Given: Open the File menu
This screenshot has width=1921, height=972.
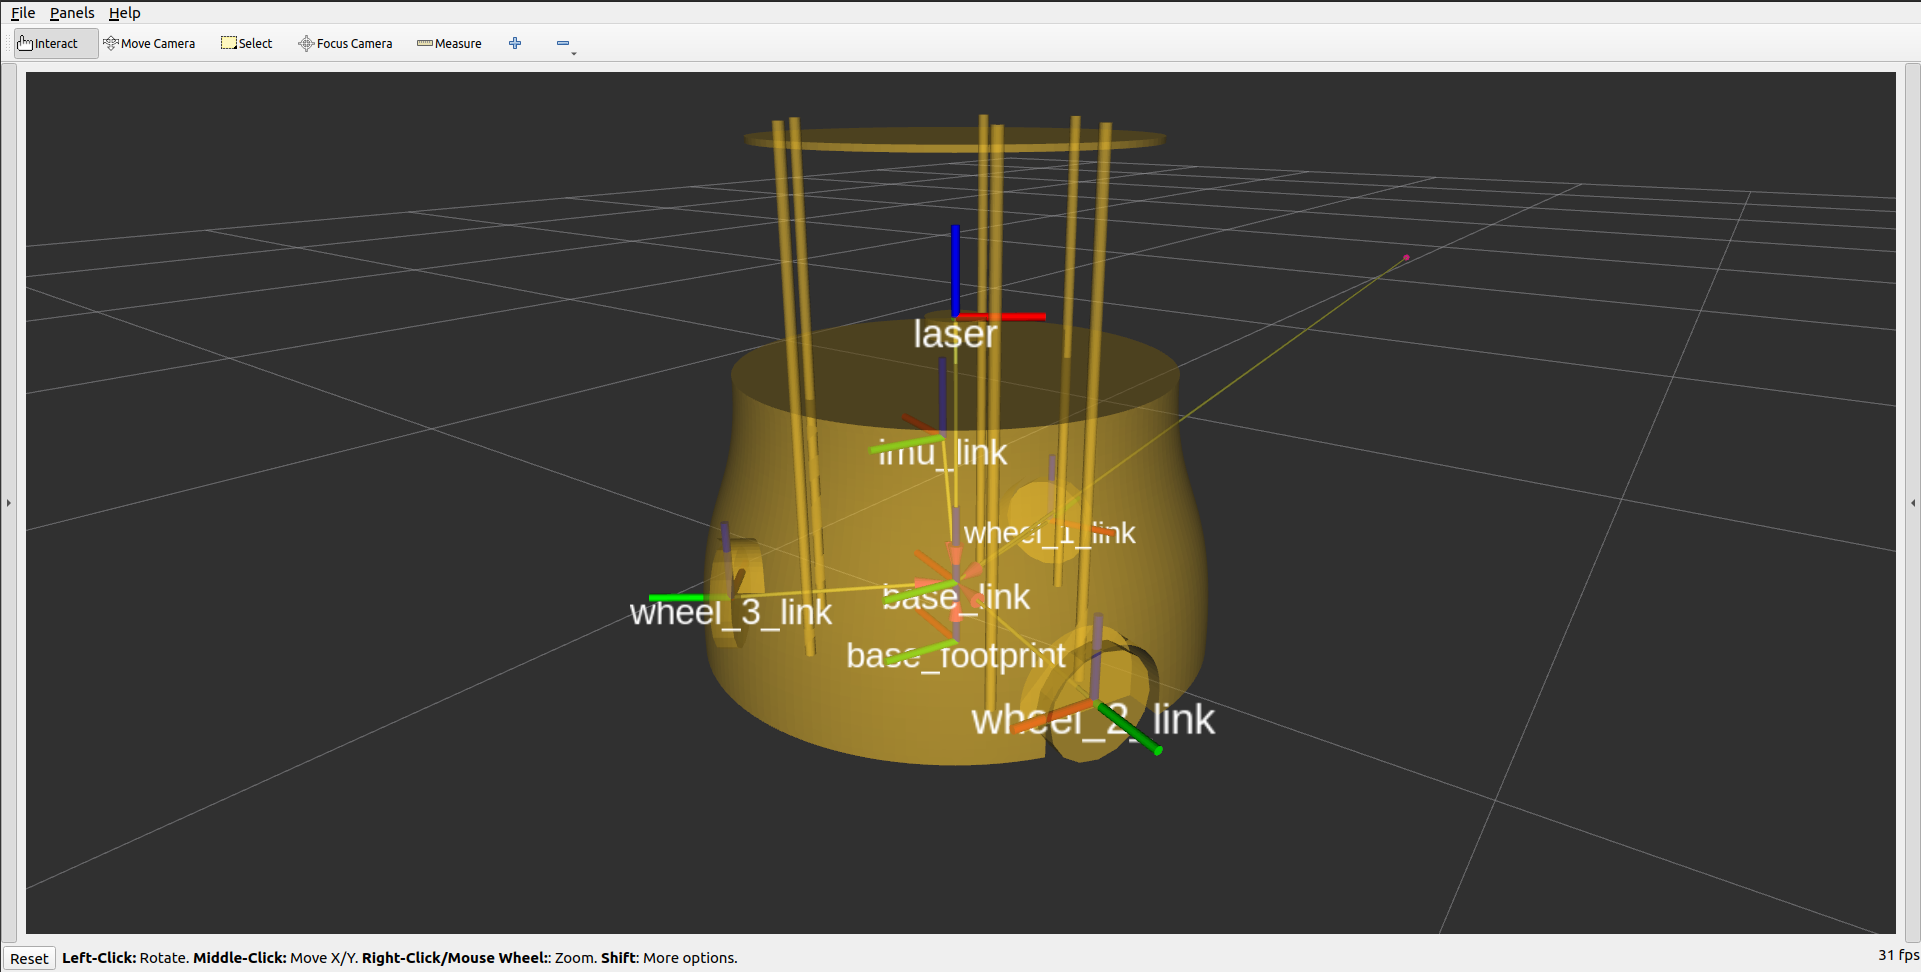Looking at the screenshot, I should coord(23,13).
